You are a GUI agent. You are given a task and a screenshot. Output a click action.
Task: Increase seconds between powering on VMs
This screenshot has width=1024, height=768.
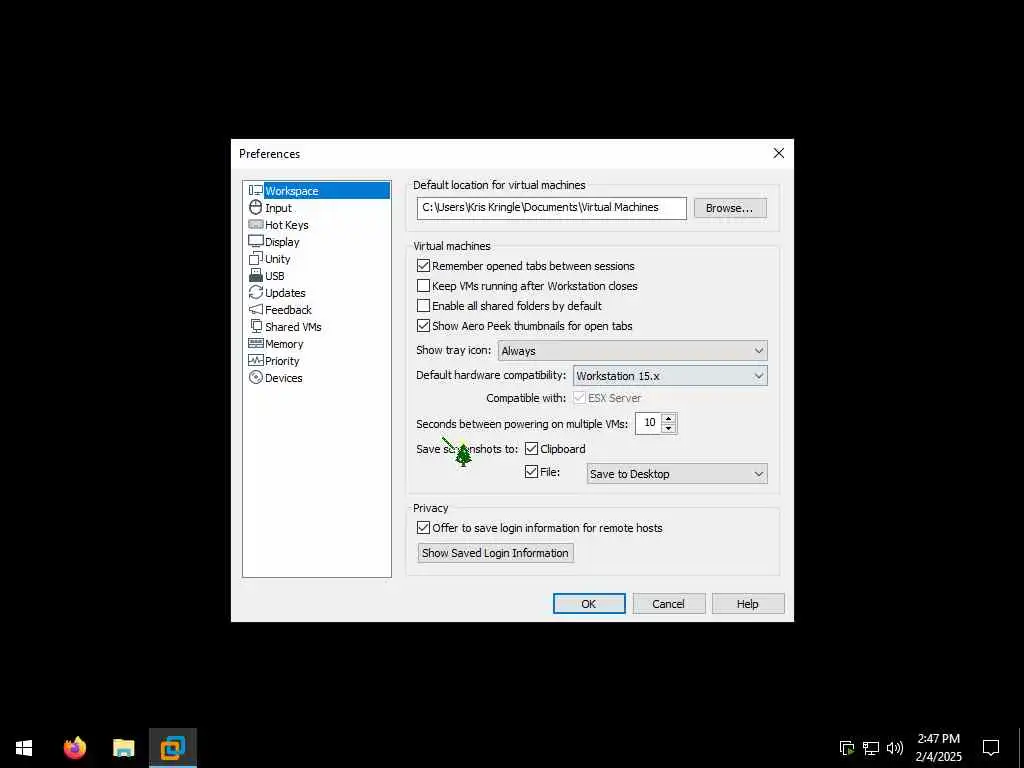(x=667, y=418)
